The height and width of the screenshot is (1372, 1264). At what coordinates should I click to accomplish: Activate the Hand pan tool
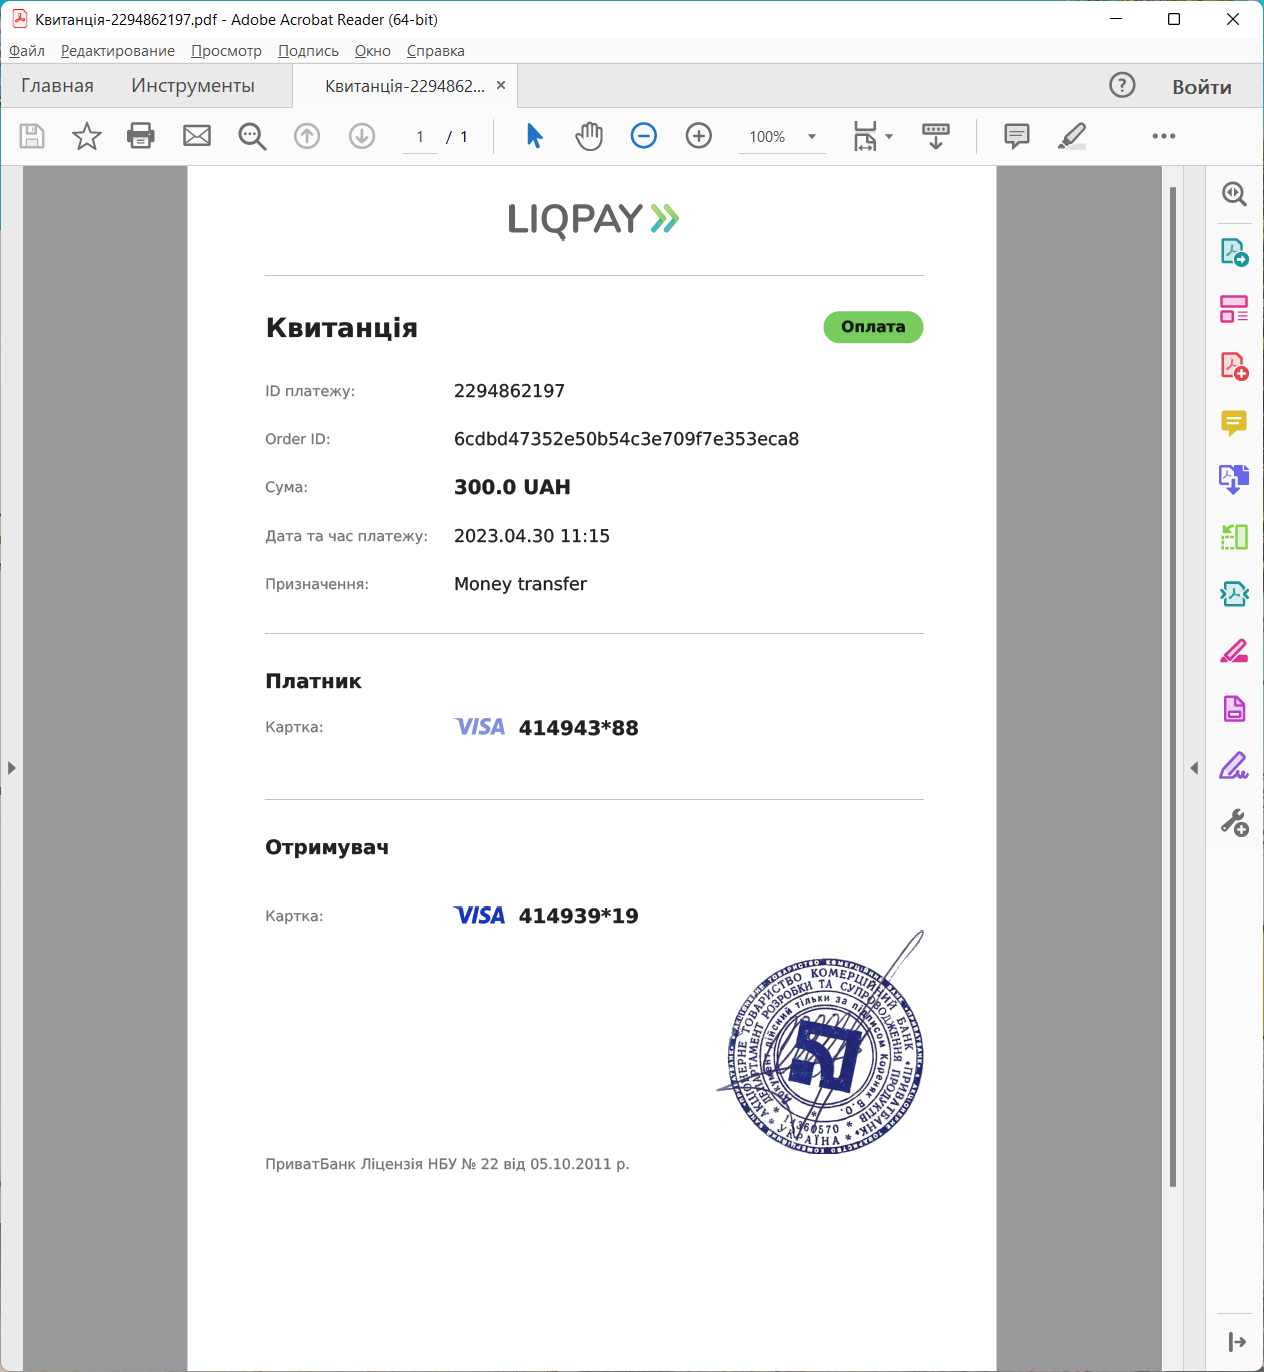589,136
